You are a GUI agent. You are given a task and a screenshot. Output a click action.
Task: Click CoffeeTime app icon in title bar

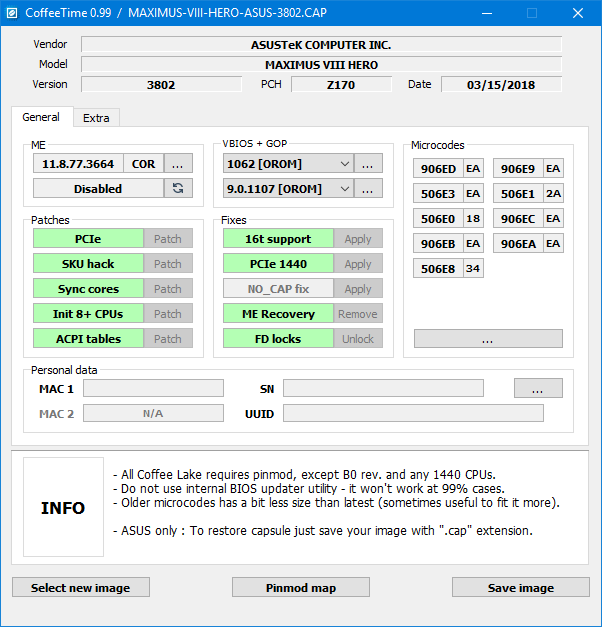click(12, 13)
